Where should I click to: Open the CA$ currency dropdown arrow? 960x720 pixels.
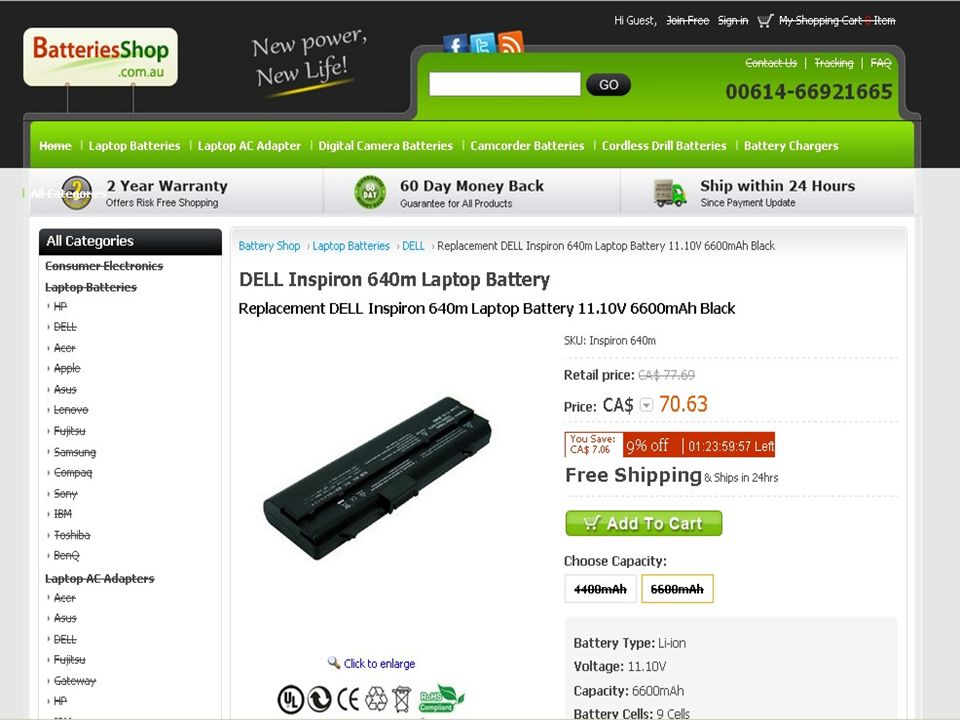[x=647, y=405]
